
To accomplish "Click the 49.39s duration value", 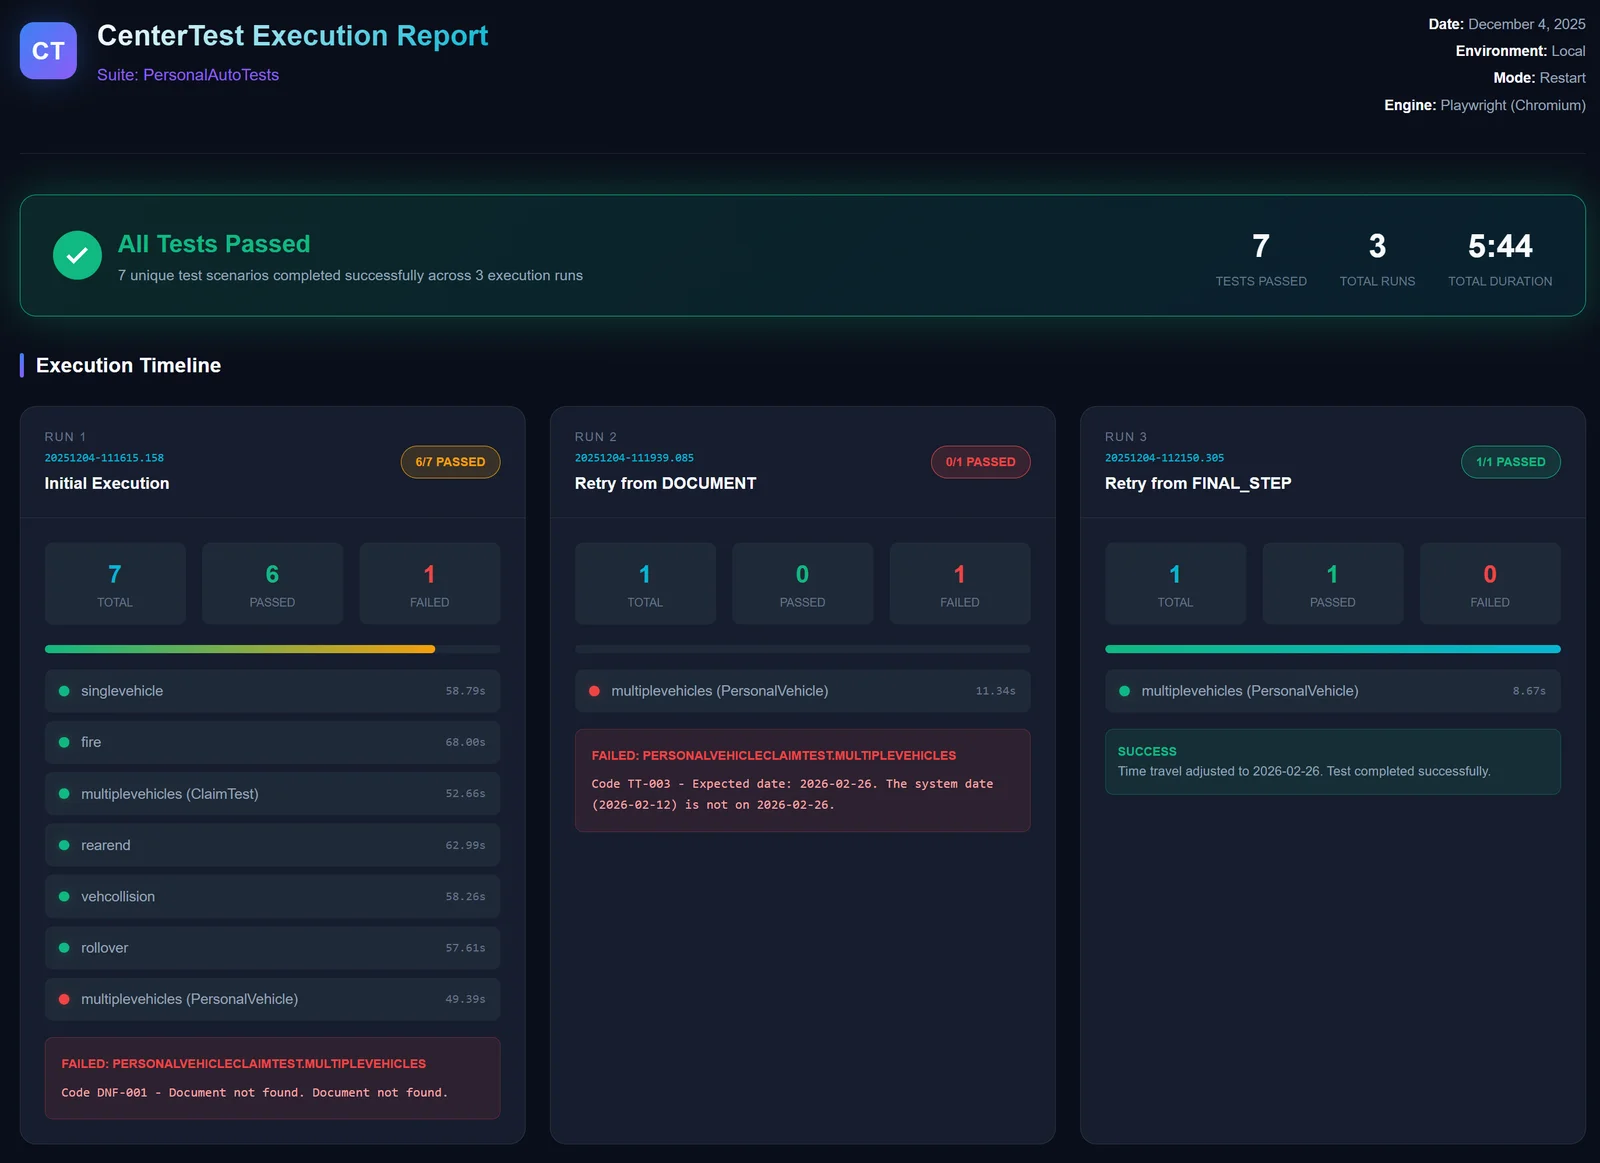I will (465, 999).
